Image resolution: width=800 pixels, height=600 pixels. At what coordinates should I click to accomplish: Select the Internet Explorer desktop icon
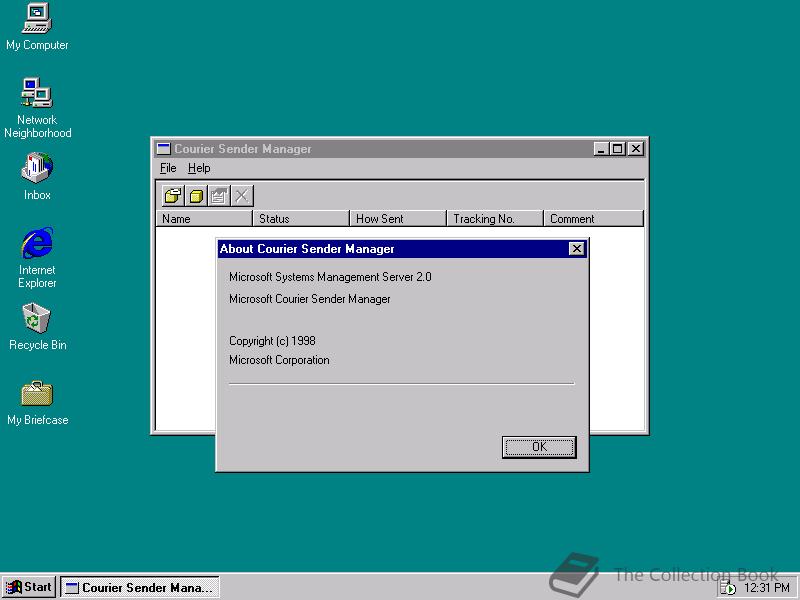point(37,258)
